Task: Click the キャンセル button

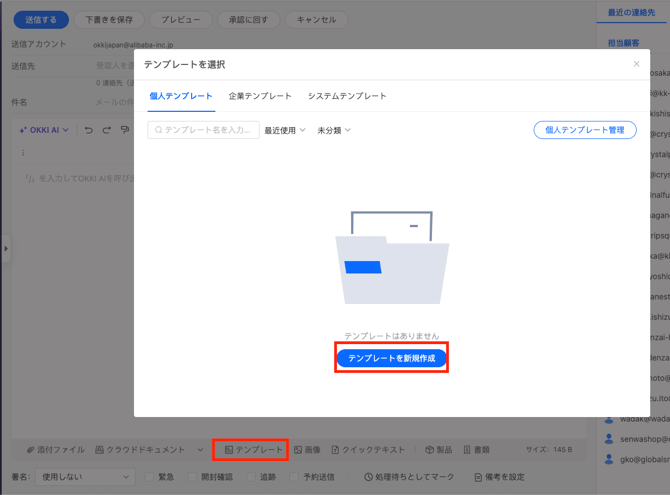Action: 316,20
